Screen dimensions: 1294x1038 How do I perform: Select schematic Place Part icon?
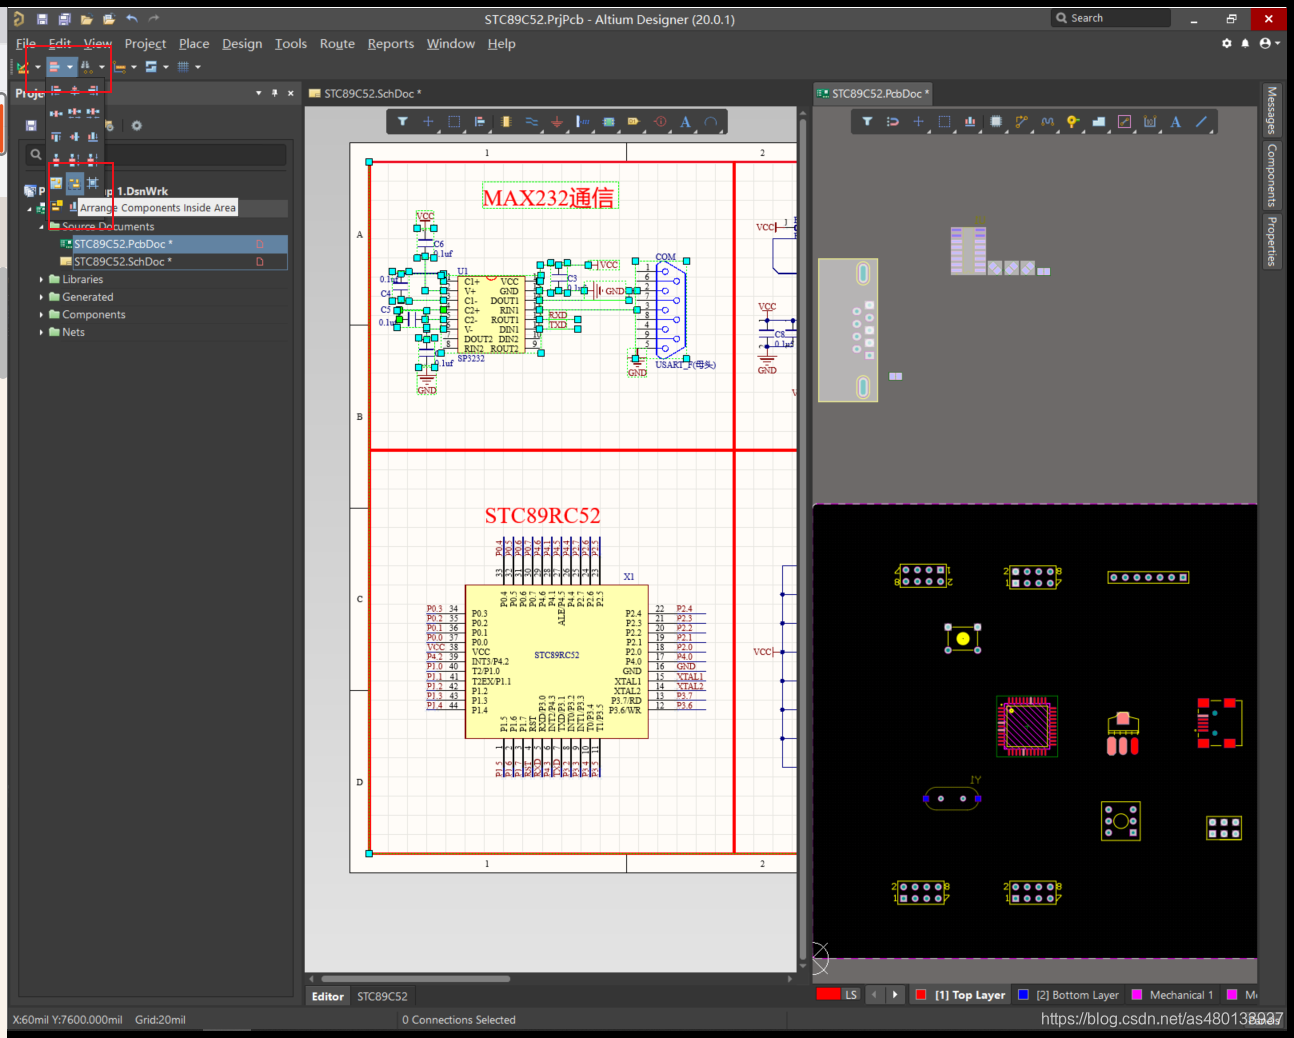point(506,122)
